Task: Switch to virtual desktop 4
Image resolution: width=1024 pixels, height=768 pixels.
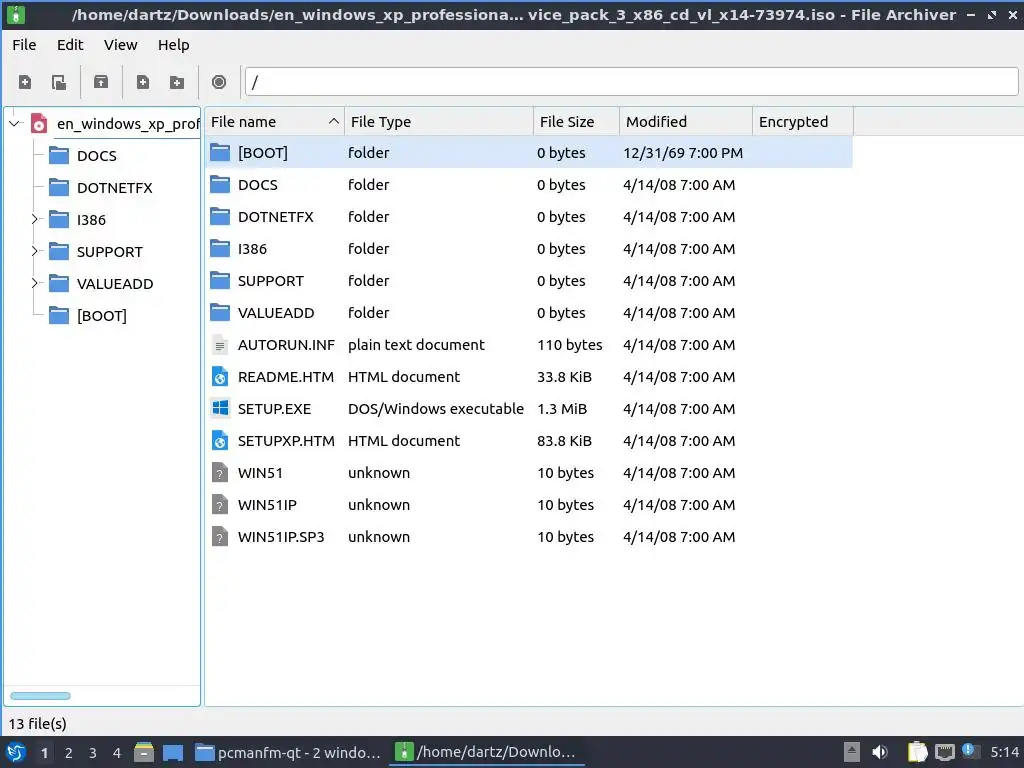Action: click(117, 753)
